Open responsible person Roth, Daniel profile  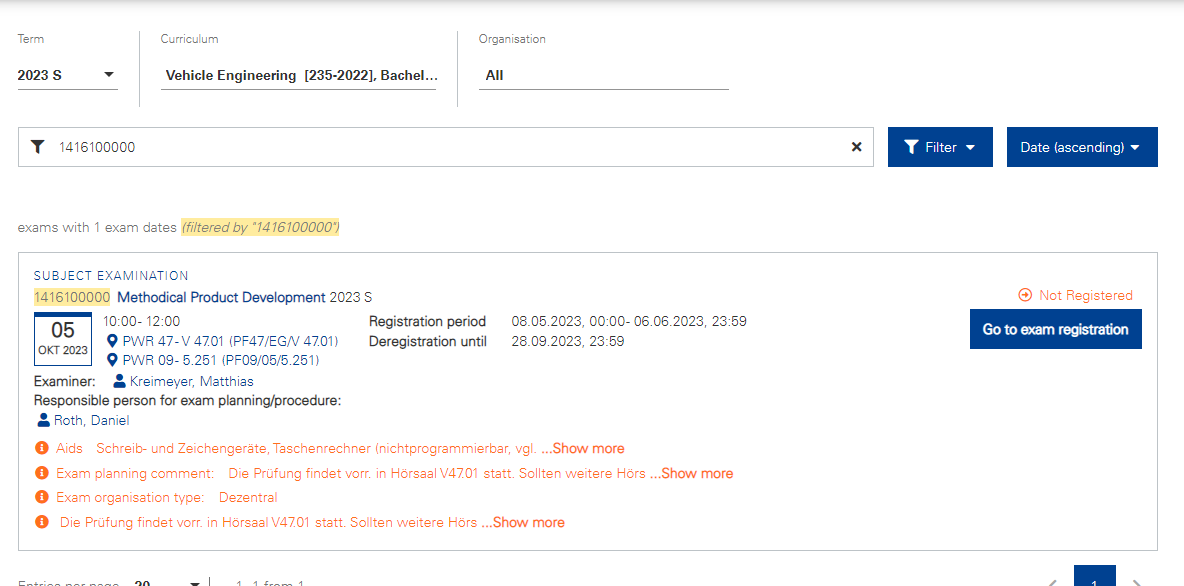click(91, 421)
